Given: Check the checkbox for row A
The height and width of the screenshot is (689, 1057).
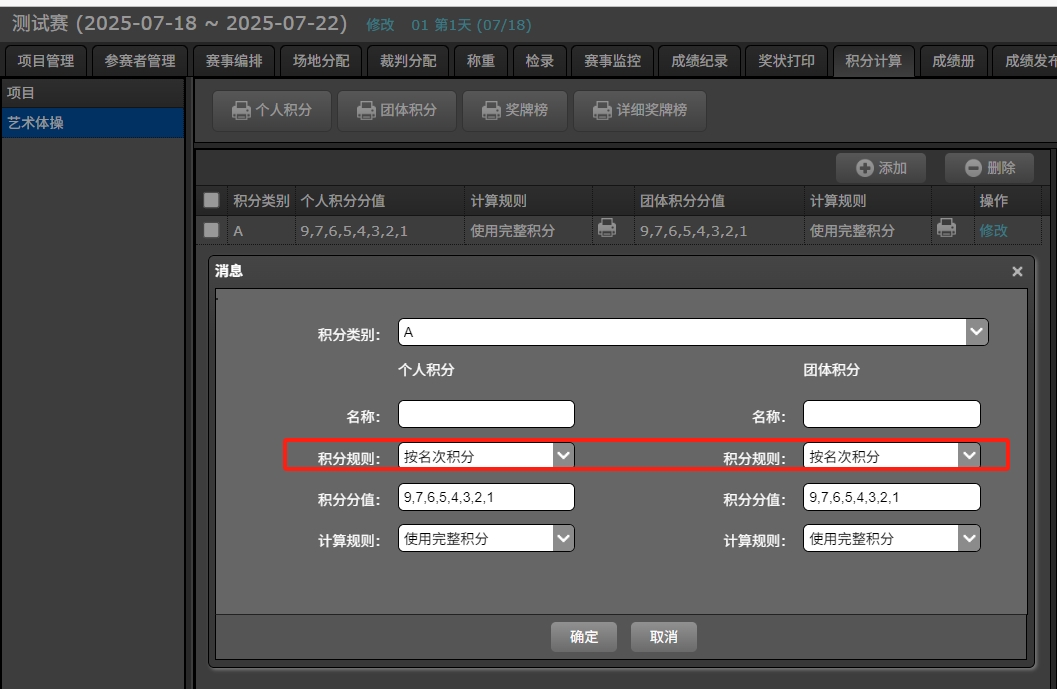Looking at the screenshot, I should click(x=211, y=230).
